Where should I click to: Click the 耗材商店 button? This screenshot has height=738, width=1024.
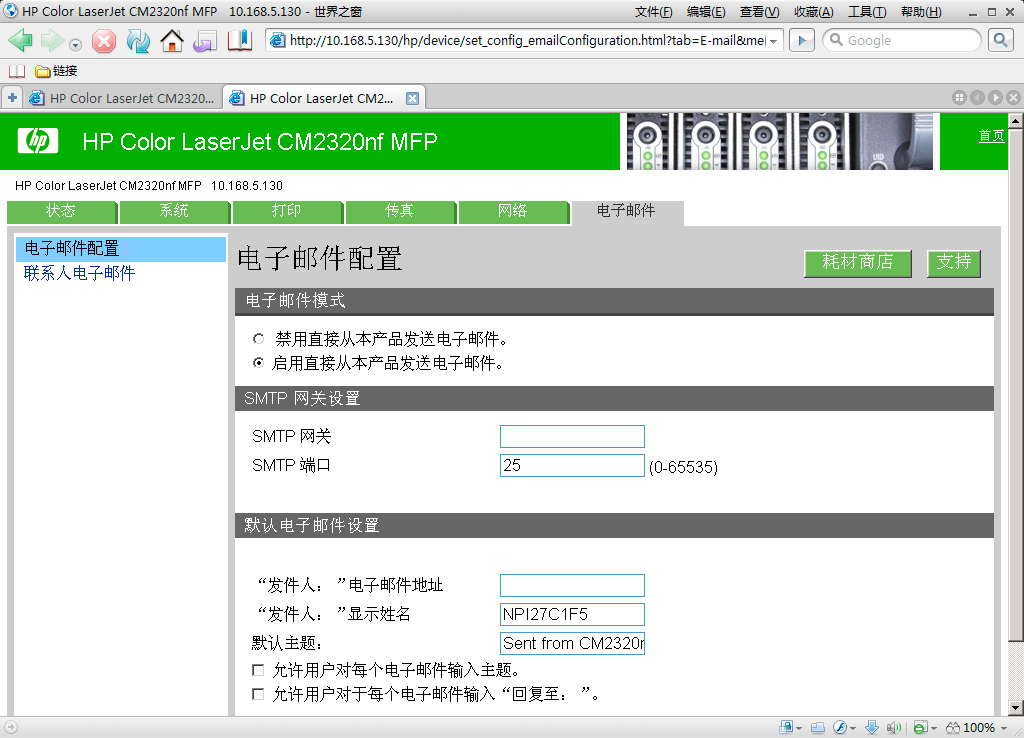click(x=857, y=262)
